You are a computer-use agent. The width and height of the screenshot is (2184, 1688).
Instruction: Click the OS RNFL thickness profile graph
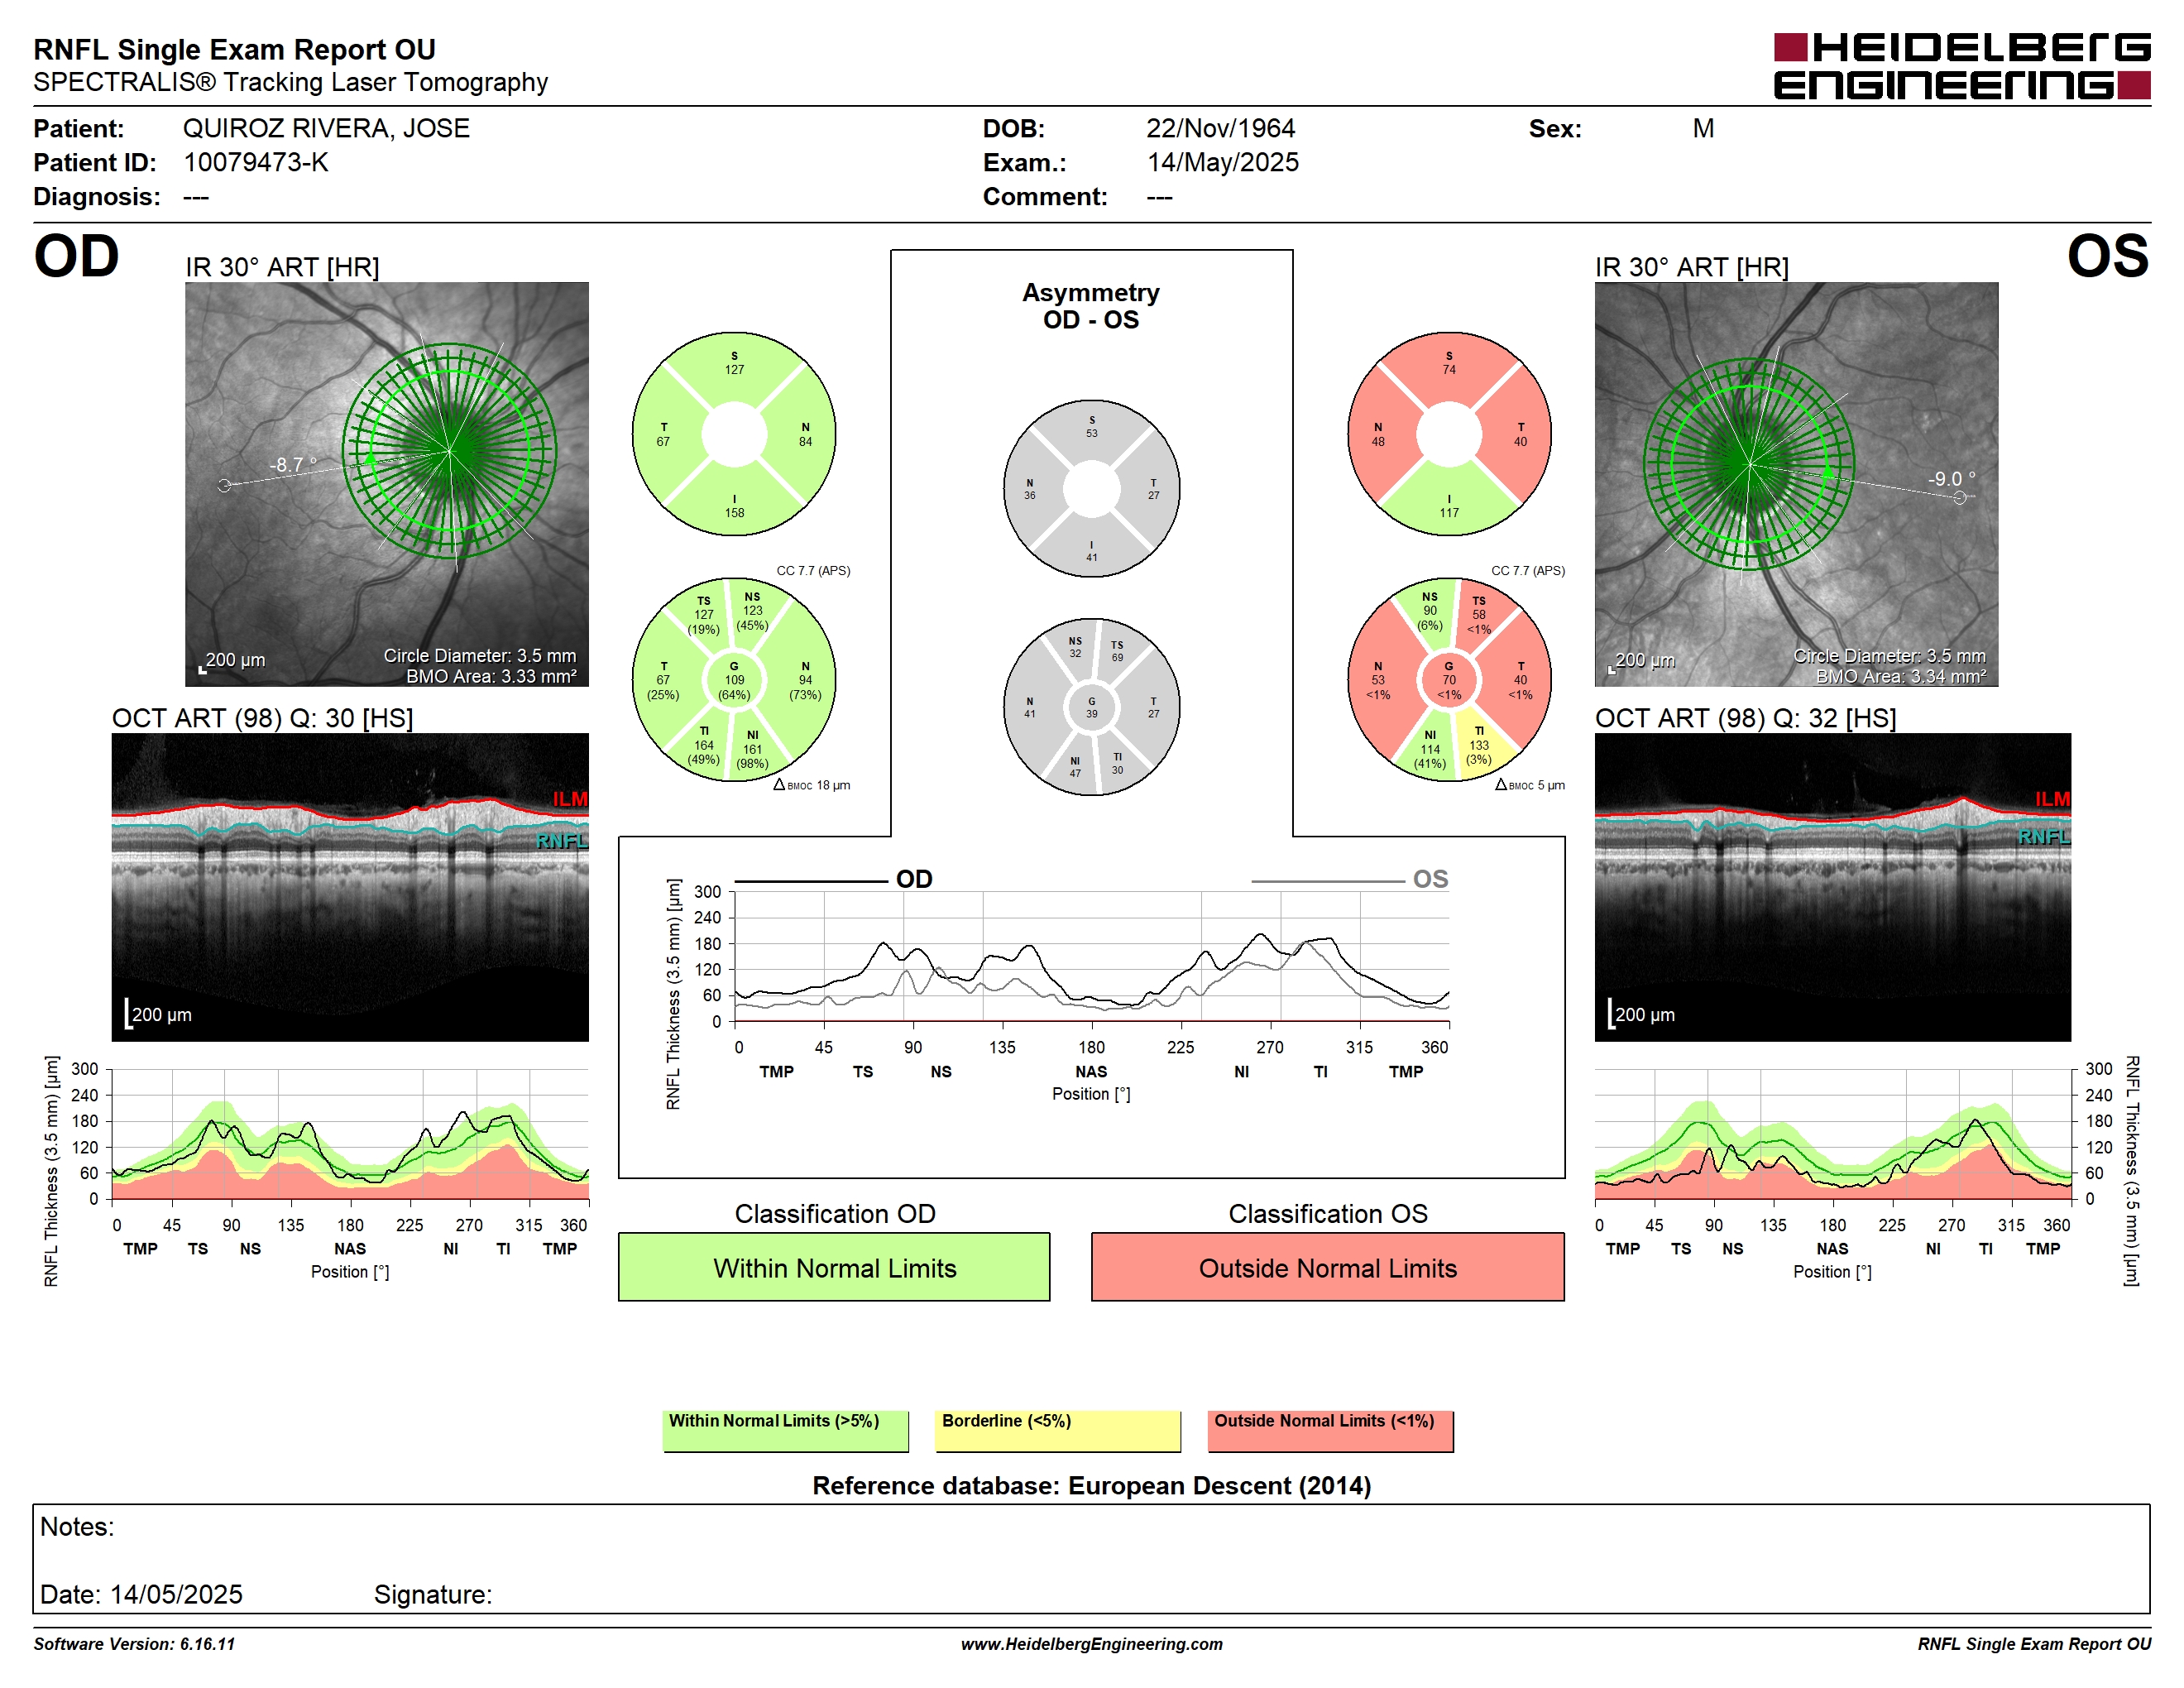tap(1832, 1134)
